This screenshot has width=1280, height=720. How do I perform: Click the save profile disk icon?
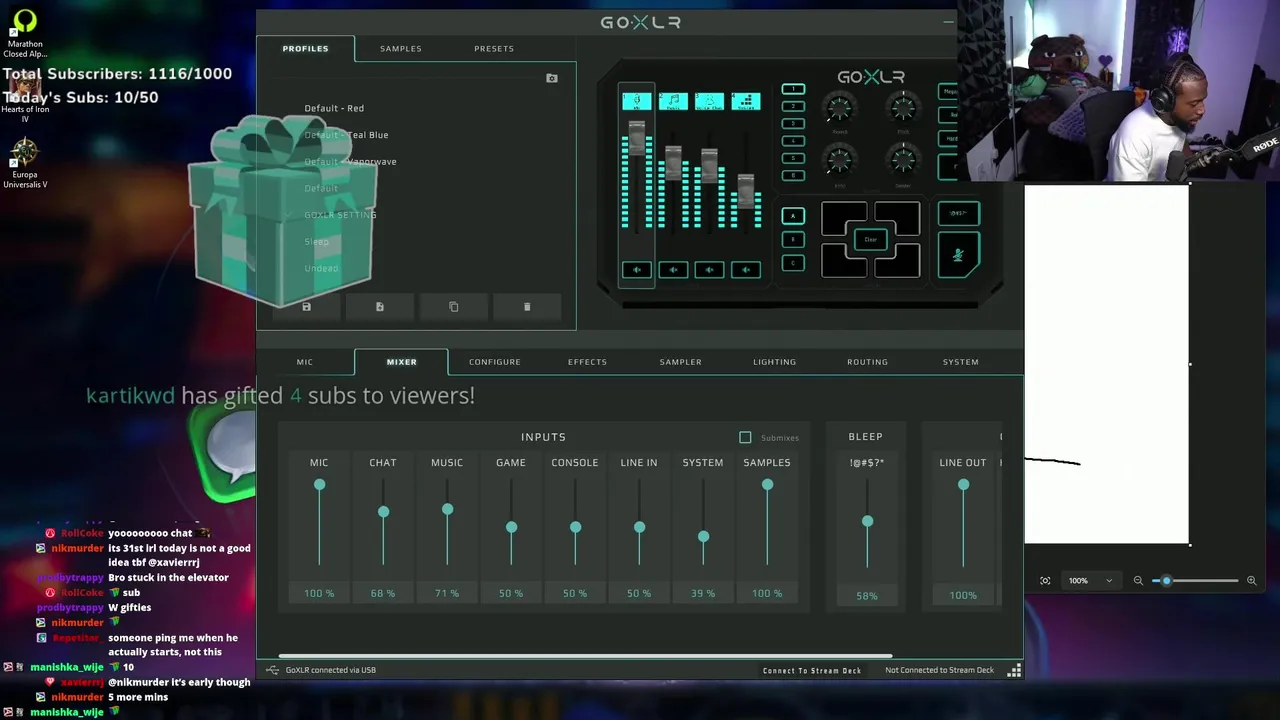(307, 307)
